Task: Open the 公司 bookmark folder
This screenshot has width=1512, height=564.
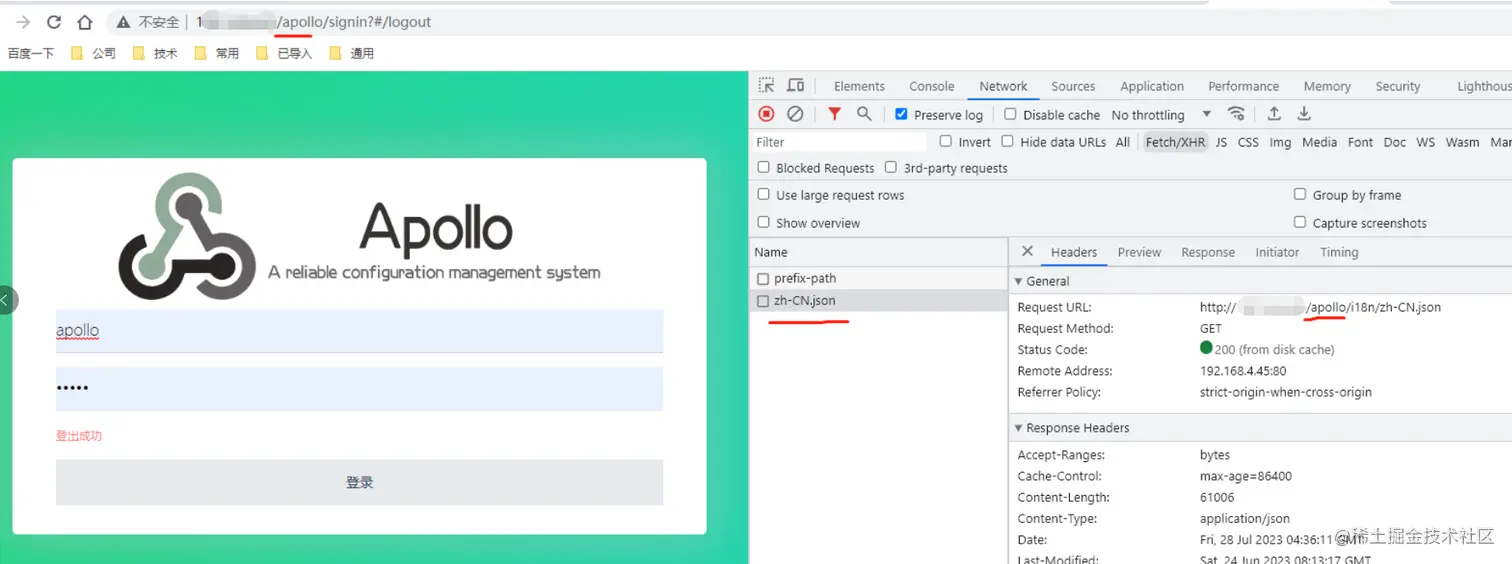Action: pos(93,53)
